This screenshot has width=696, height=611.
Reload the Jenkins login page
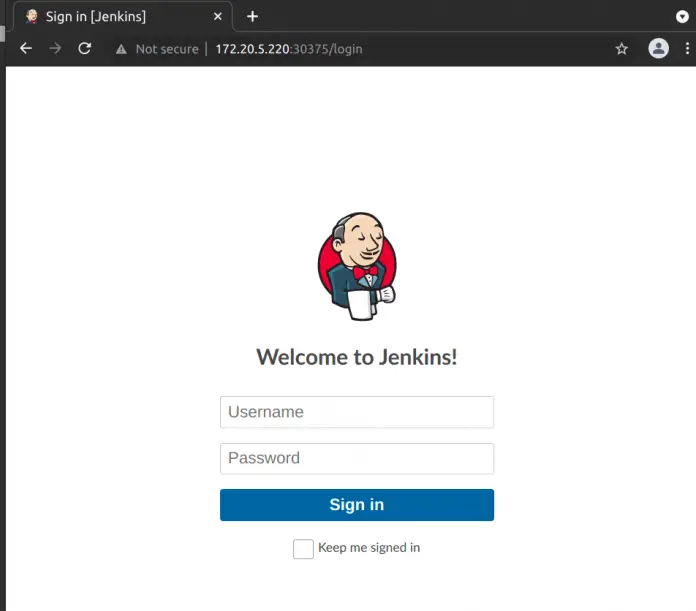(x=85, y=48)
